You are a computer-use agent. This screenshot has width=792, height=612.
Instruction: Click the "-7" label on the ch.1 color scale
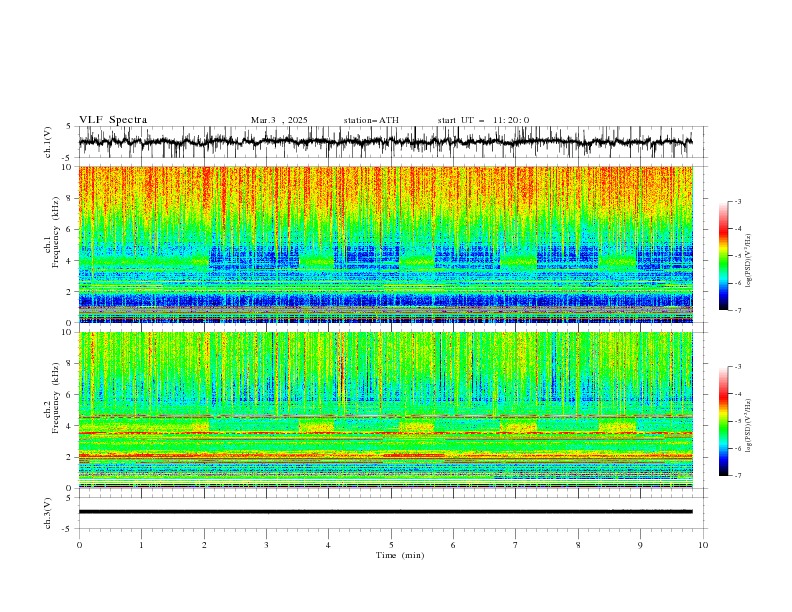(x=737, y=310)
